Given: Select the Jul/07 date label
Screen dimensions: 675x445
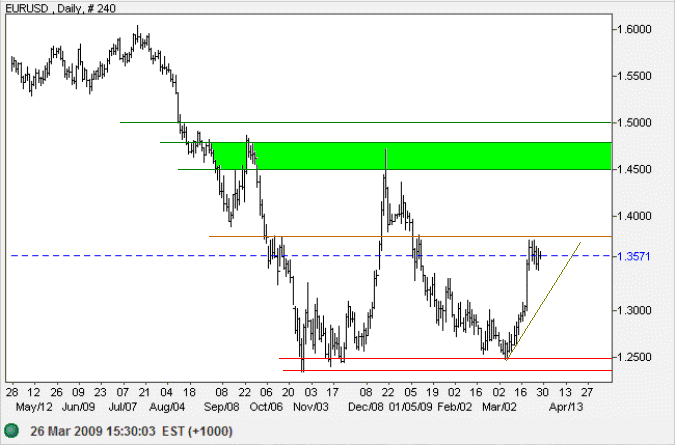Looking at the screenshot, I should pos(123,407).
